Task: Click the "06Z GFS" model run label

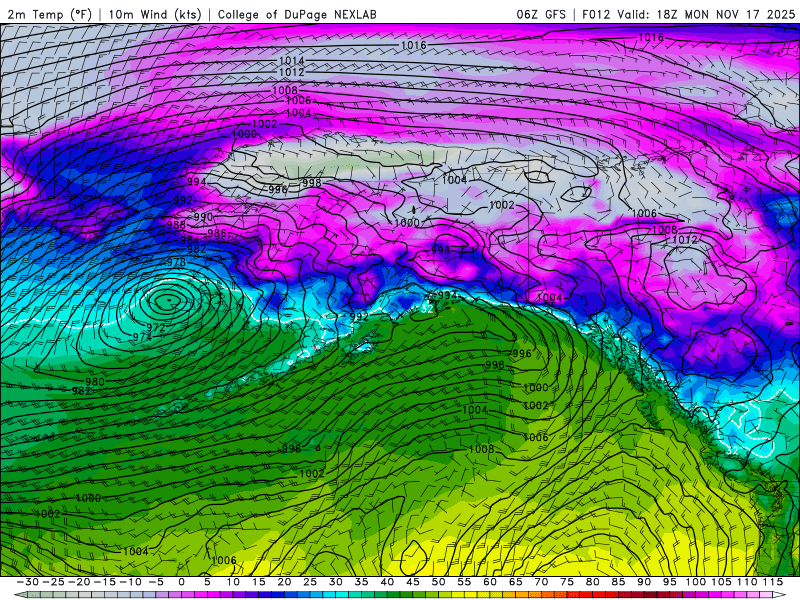Action: click(541, 14)
